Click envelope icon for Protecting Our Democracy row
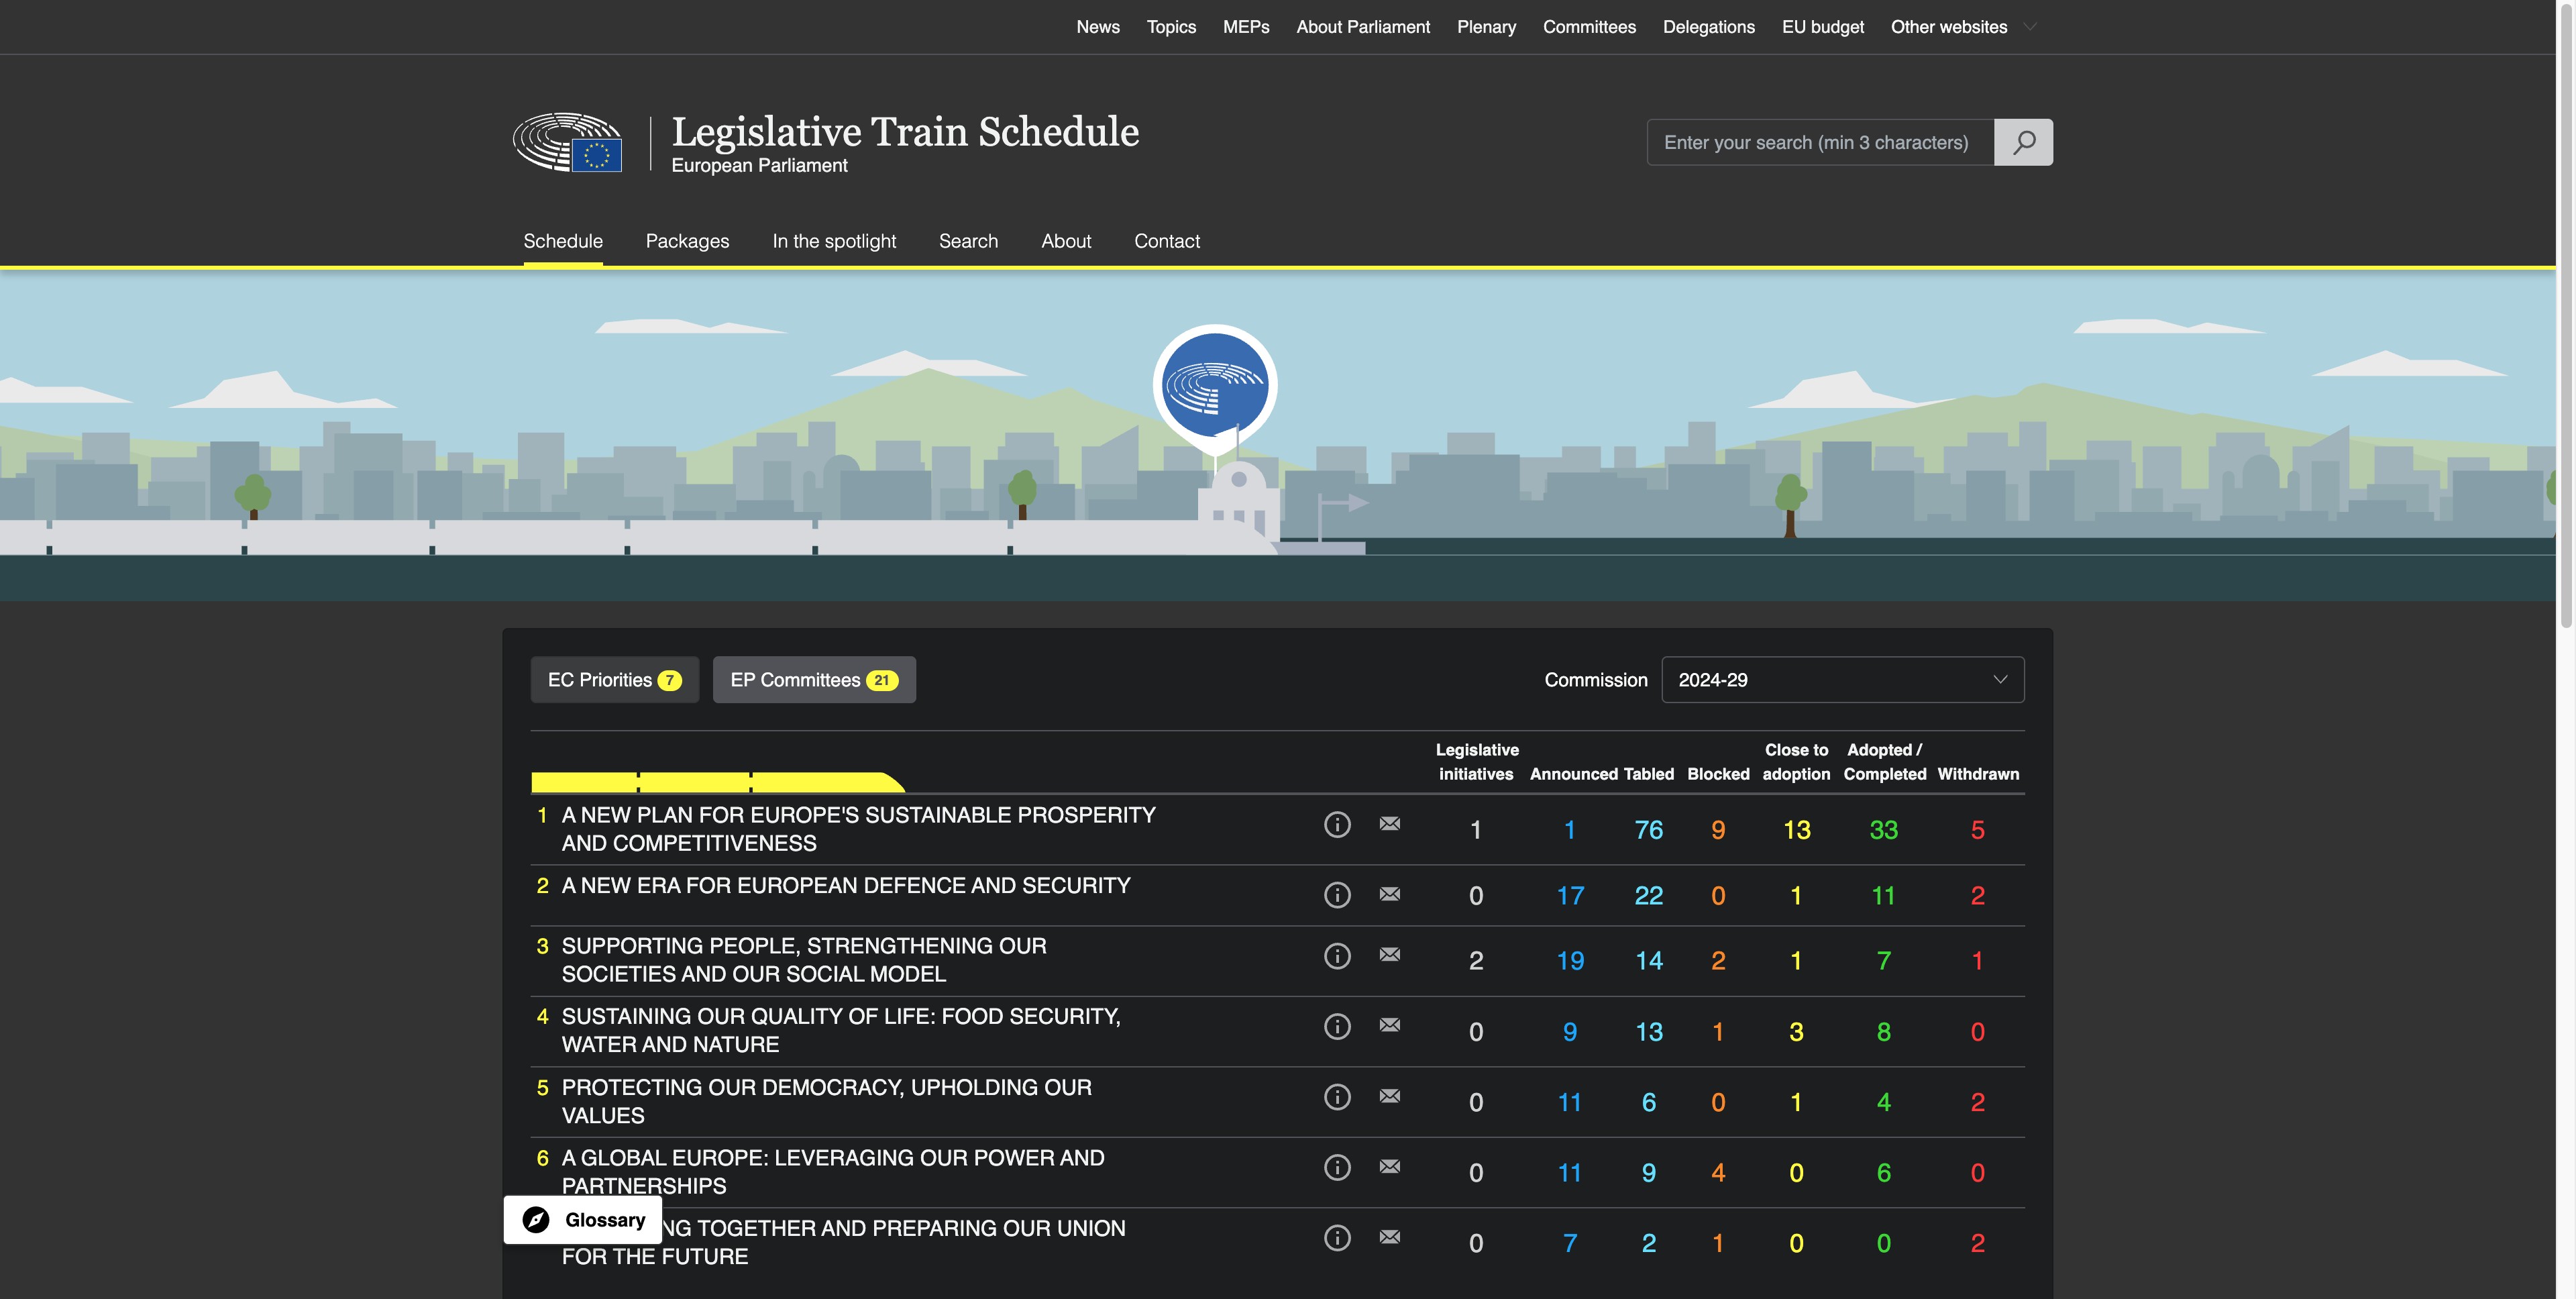This screenshot has width=2576, height=1299. (1389, 1095)
